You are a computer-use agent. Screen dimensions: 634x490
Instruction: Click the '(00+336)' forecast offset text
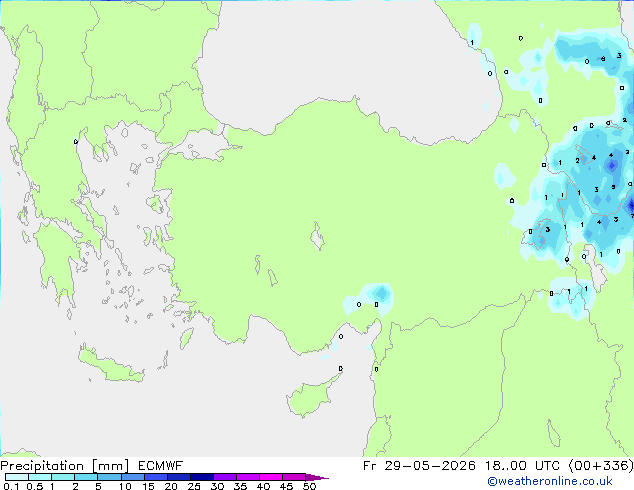point(601,466)
